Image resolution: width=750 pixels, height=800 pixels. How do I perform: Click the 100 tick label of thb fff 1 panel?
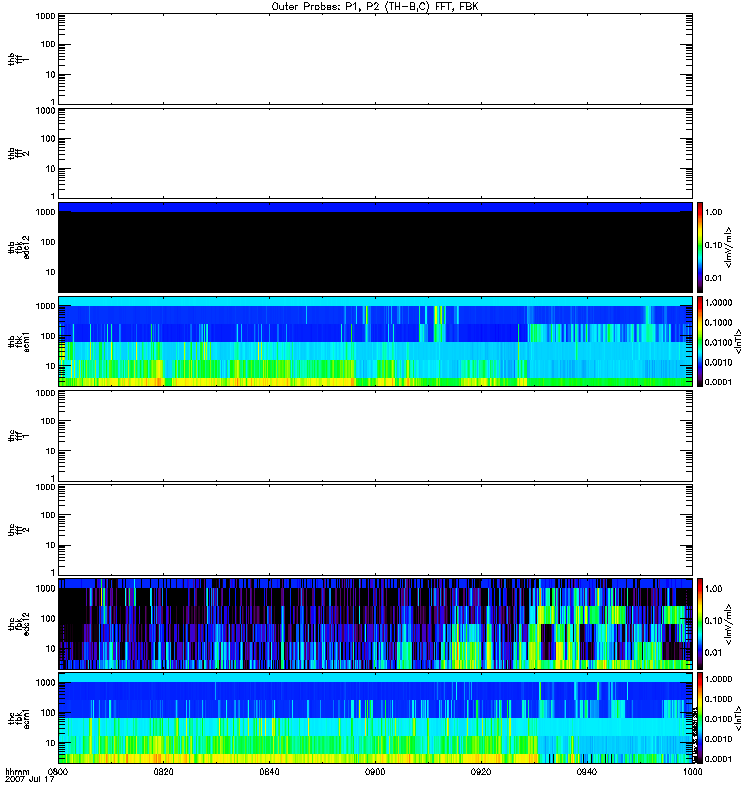(48, 44)
